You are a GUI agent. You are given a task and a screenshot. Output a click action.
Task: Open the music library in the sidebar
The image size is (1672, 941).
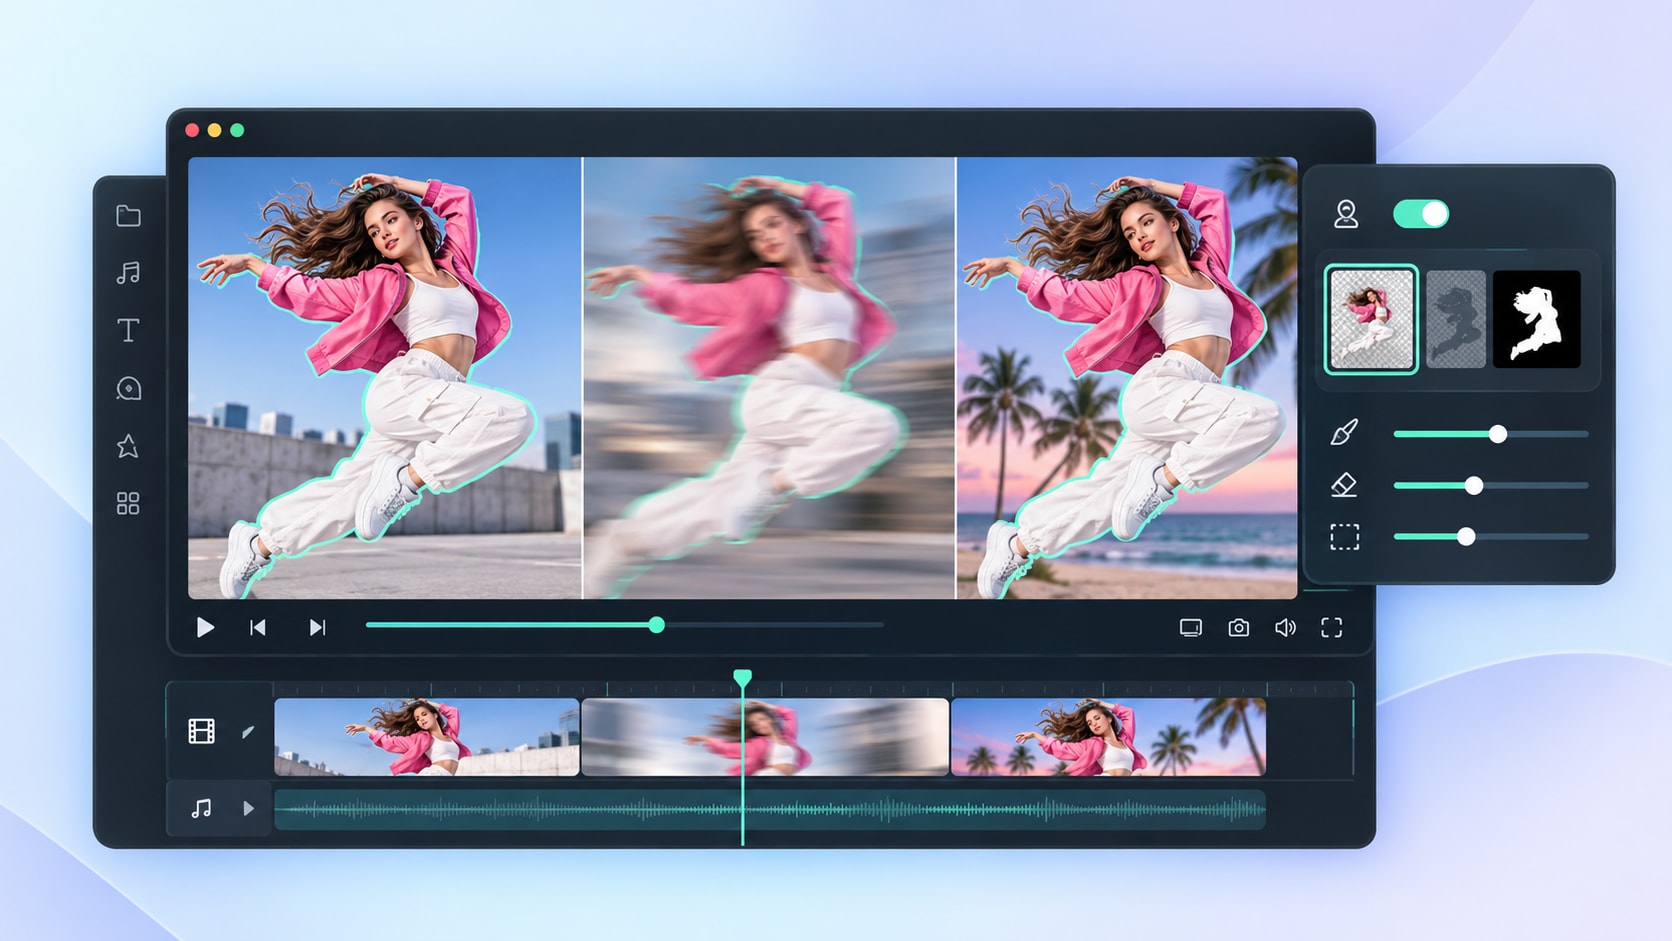click(128, 273)
